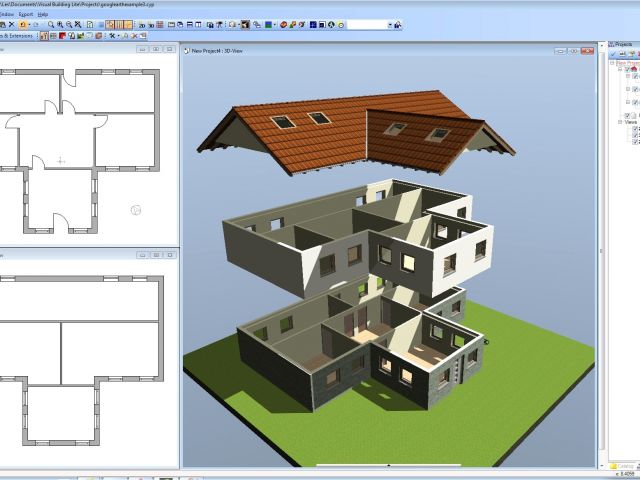Toggle the checkbox beside the red house icon

point(627,69)
